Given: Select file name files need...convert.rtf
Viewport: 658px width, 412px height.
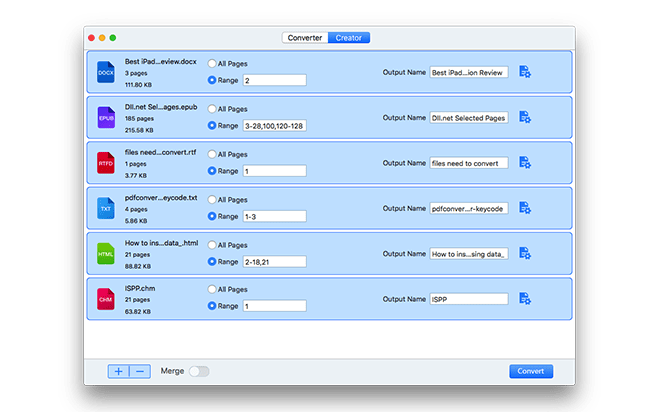Looking at the screenshot, I should click(160, 152).
